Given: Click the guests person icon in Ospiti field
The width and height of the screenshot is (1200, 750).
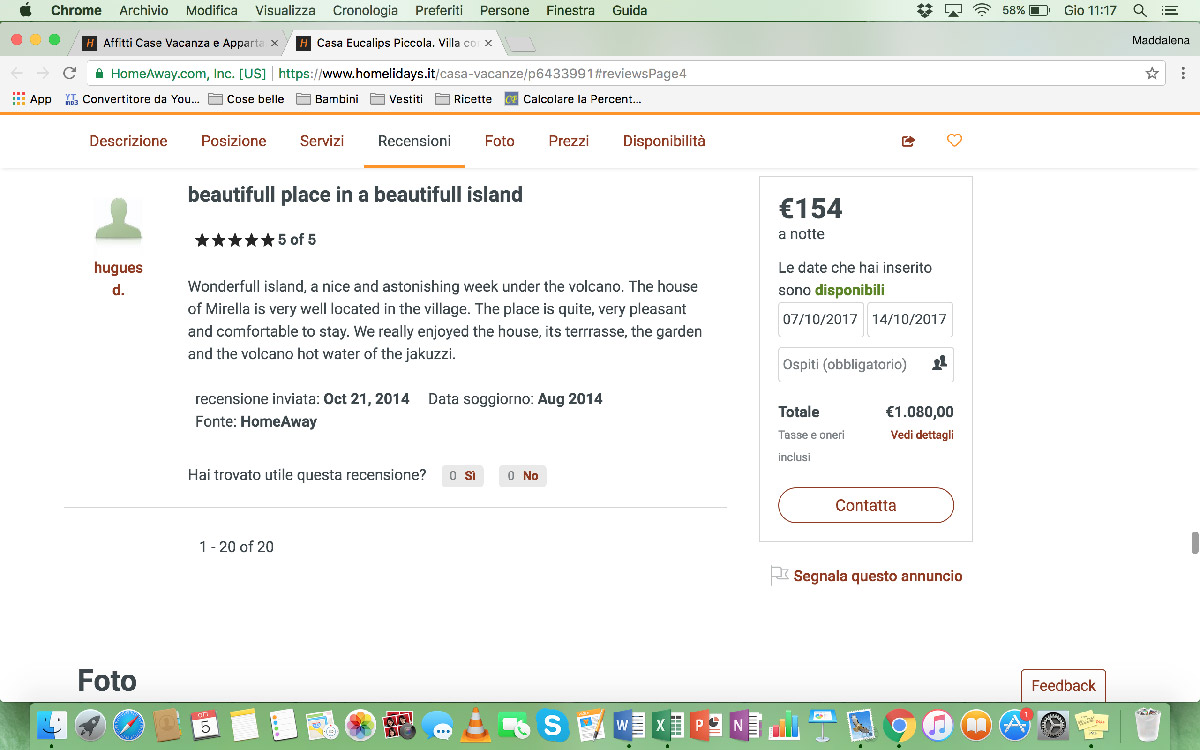Looking at the screenshot, I should (939, 364).
